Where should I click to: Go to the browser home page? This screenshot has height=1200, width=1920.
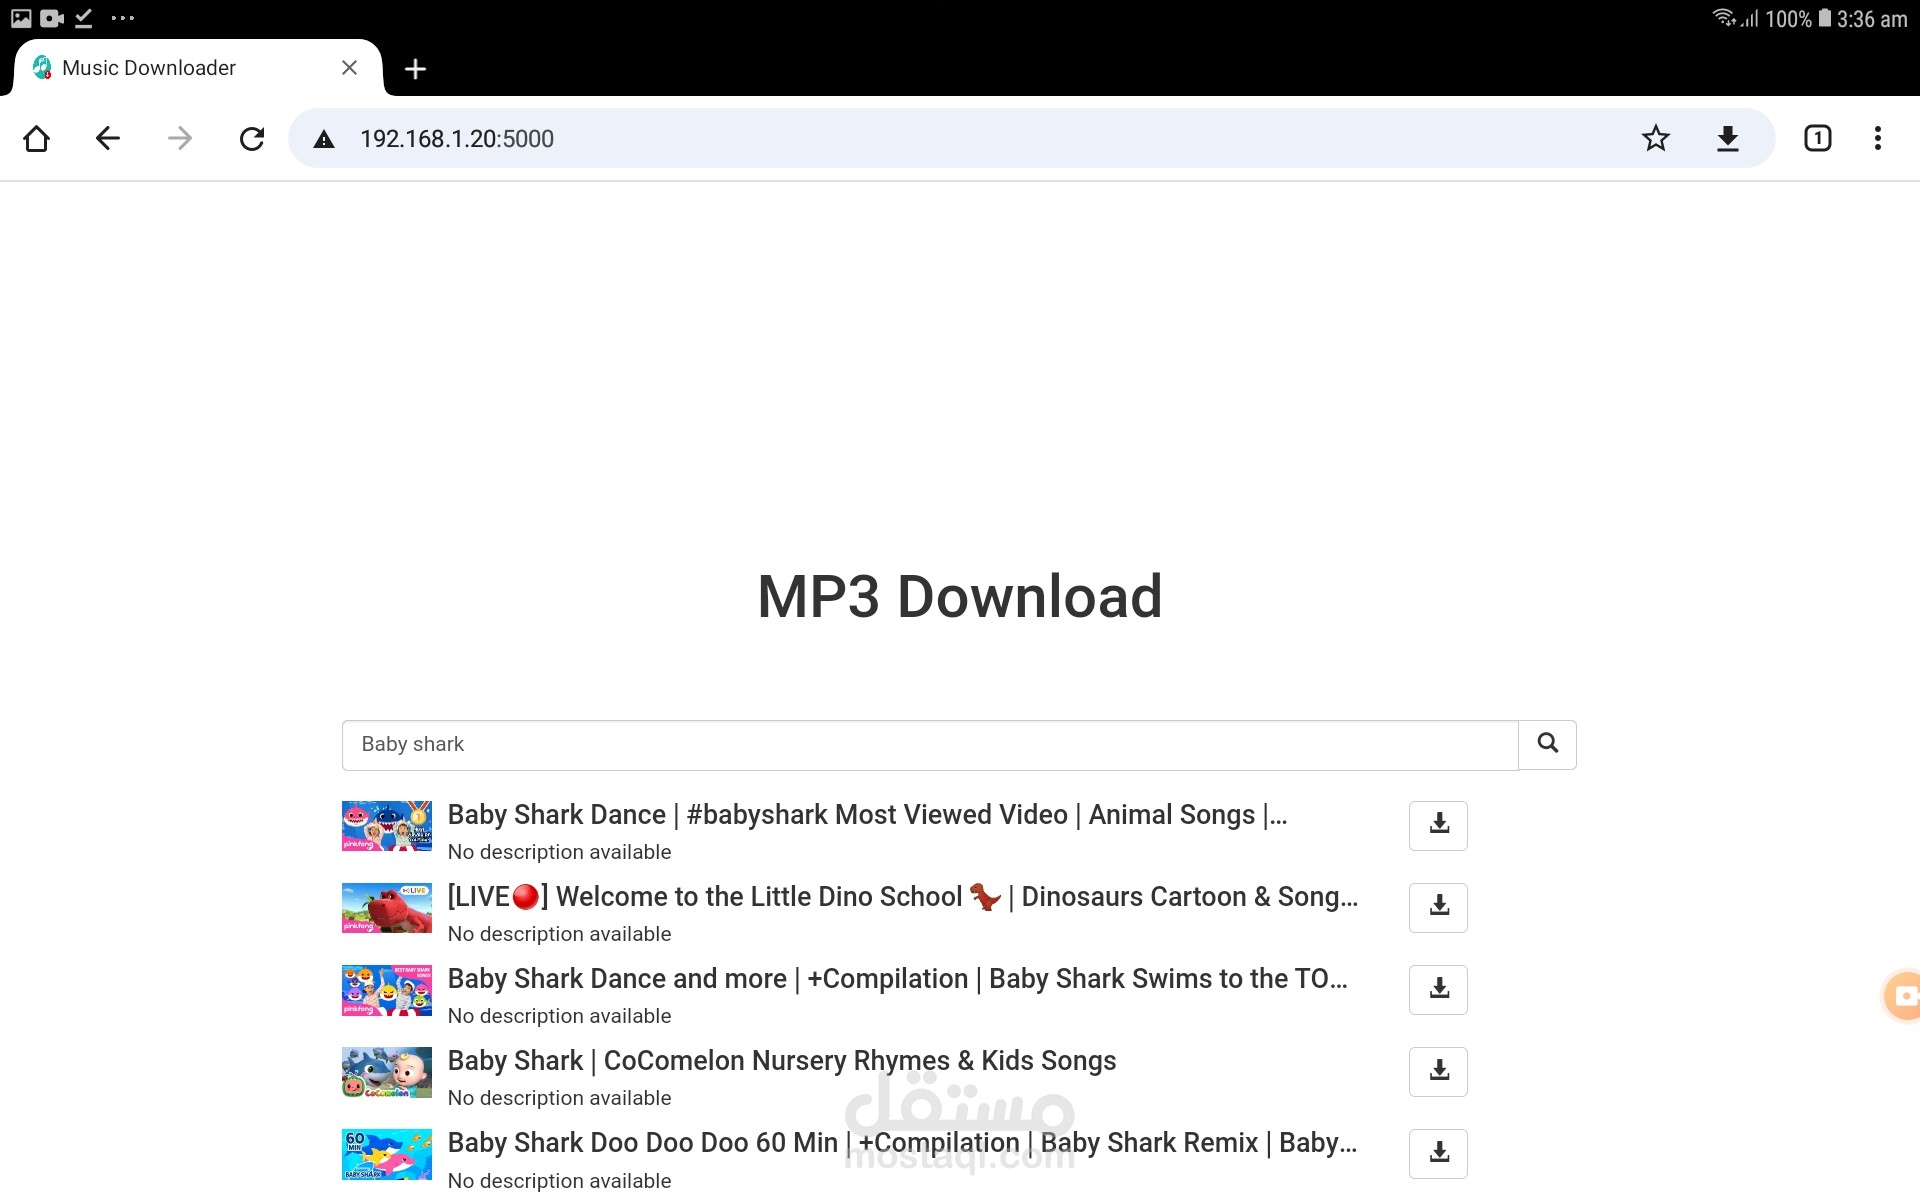[36, 138]
